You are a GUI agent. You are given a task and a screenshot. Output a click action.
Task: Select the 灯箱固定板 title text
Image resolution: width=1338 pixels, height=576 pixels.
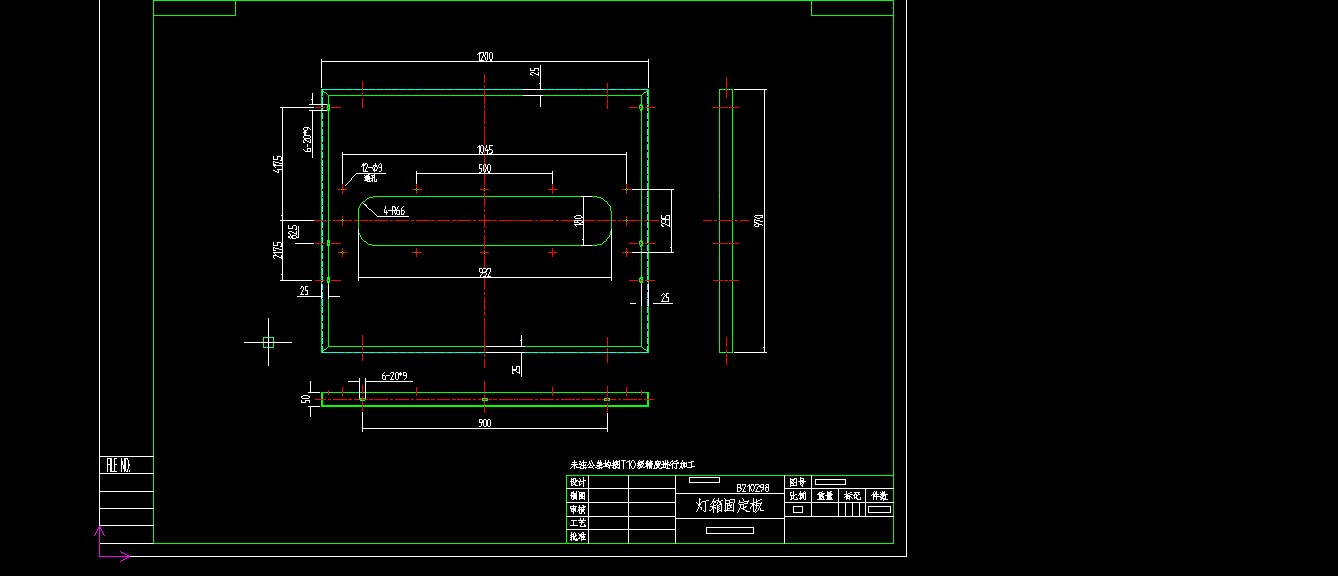coord(730,506)
